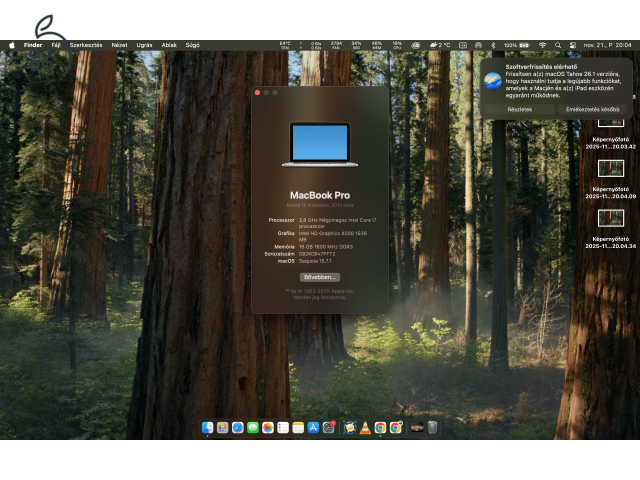
Task: Click the SSD usage status item
Action: [x=356, y=45]
